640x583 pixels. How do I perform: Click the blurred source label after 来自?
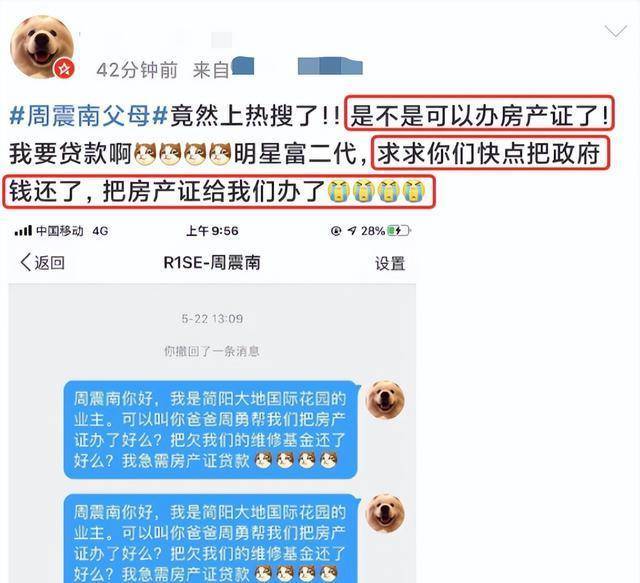click(x=297, y=67)
